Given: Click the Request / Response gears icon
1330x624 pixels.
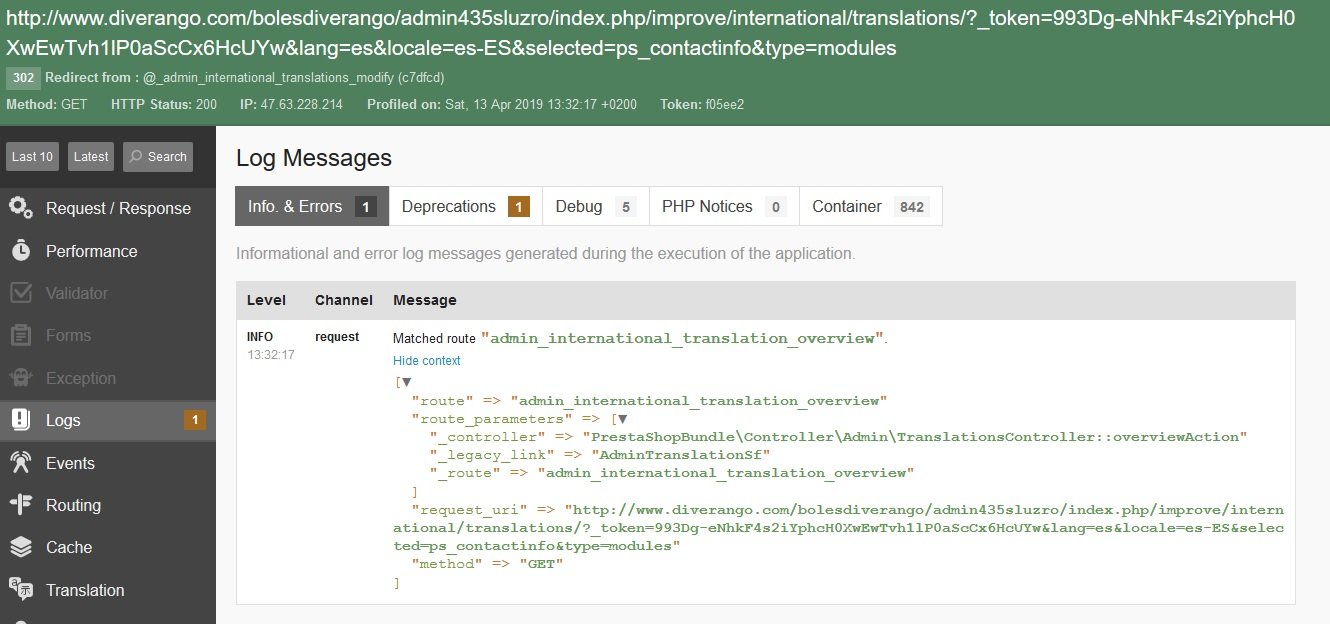Looking at the screenshot, I should pos(21,208).
